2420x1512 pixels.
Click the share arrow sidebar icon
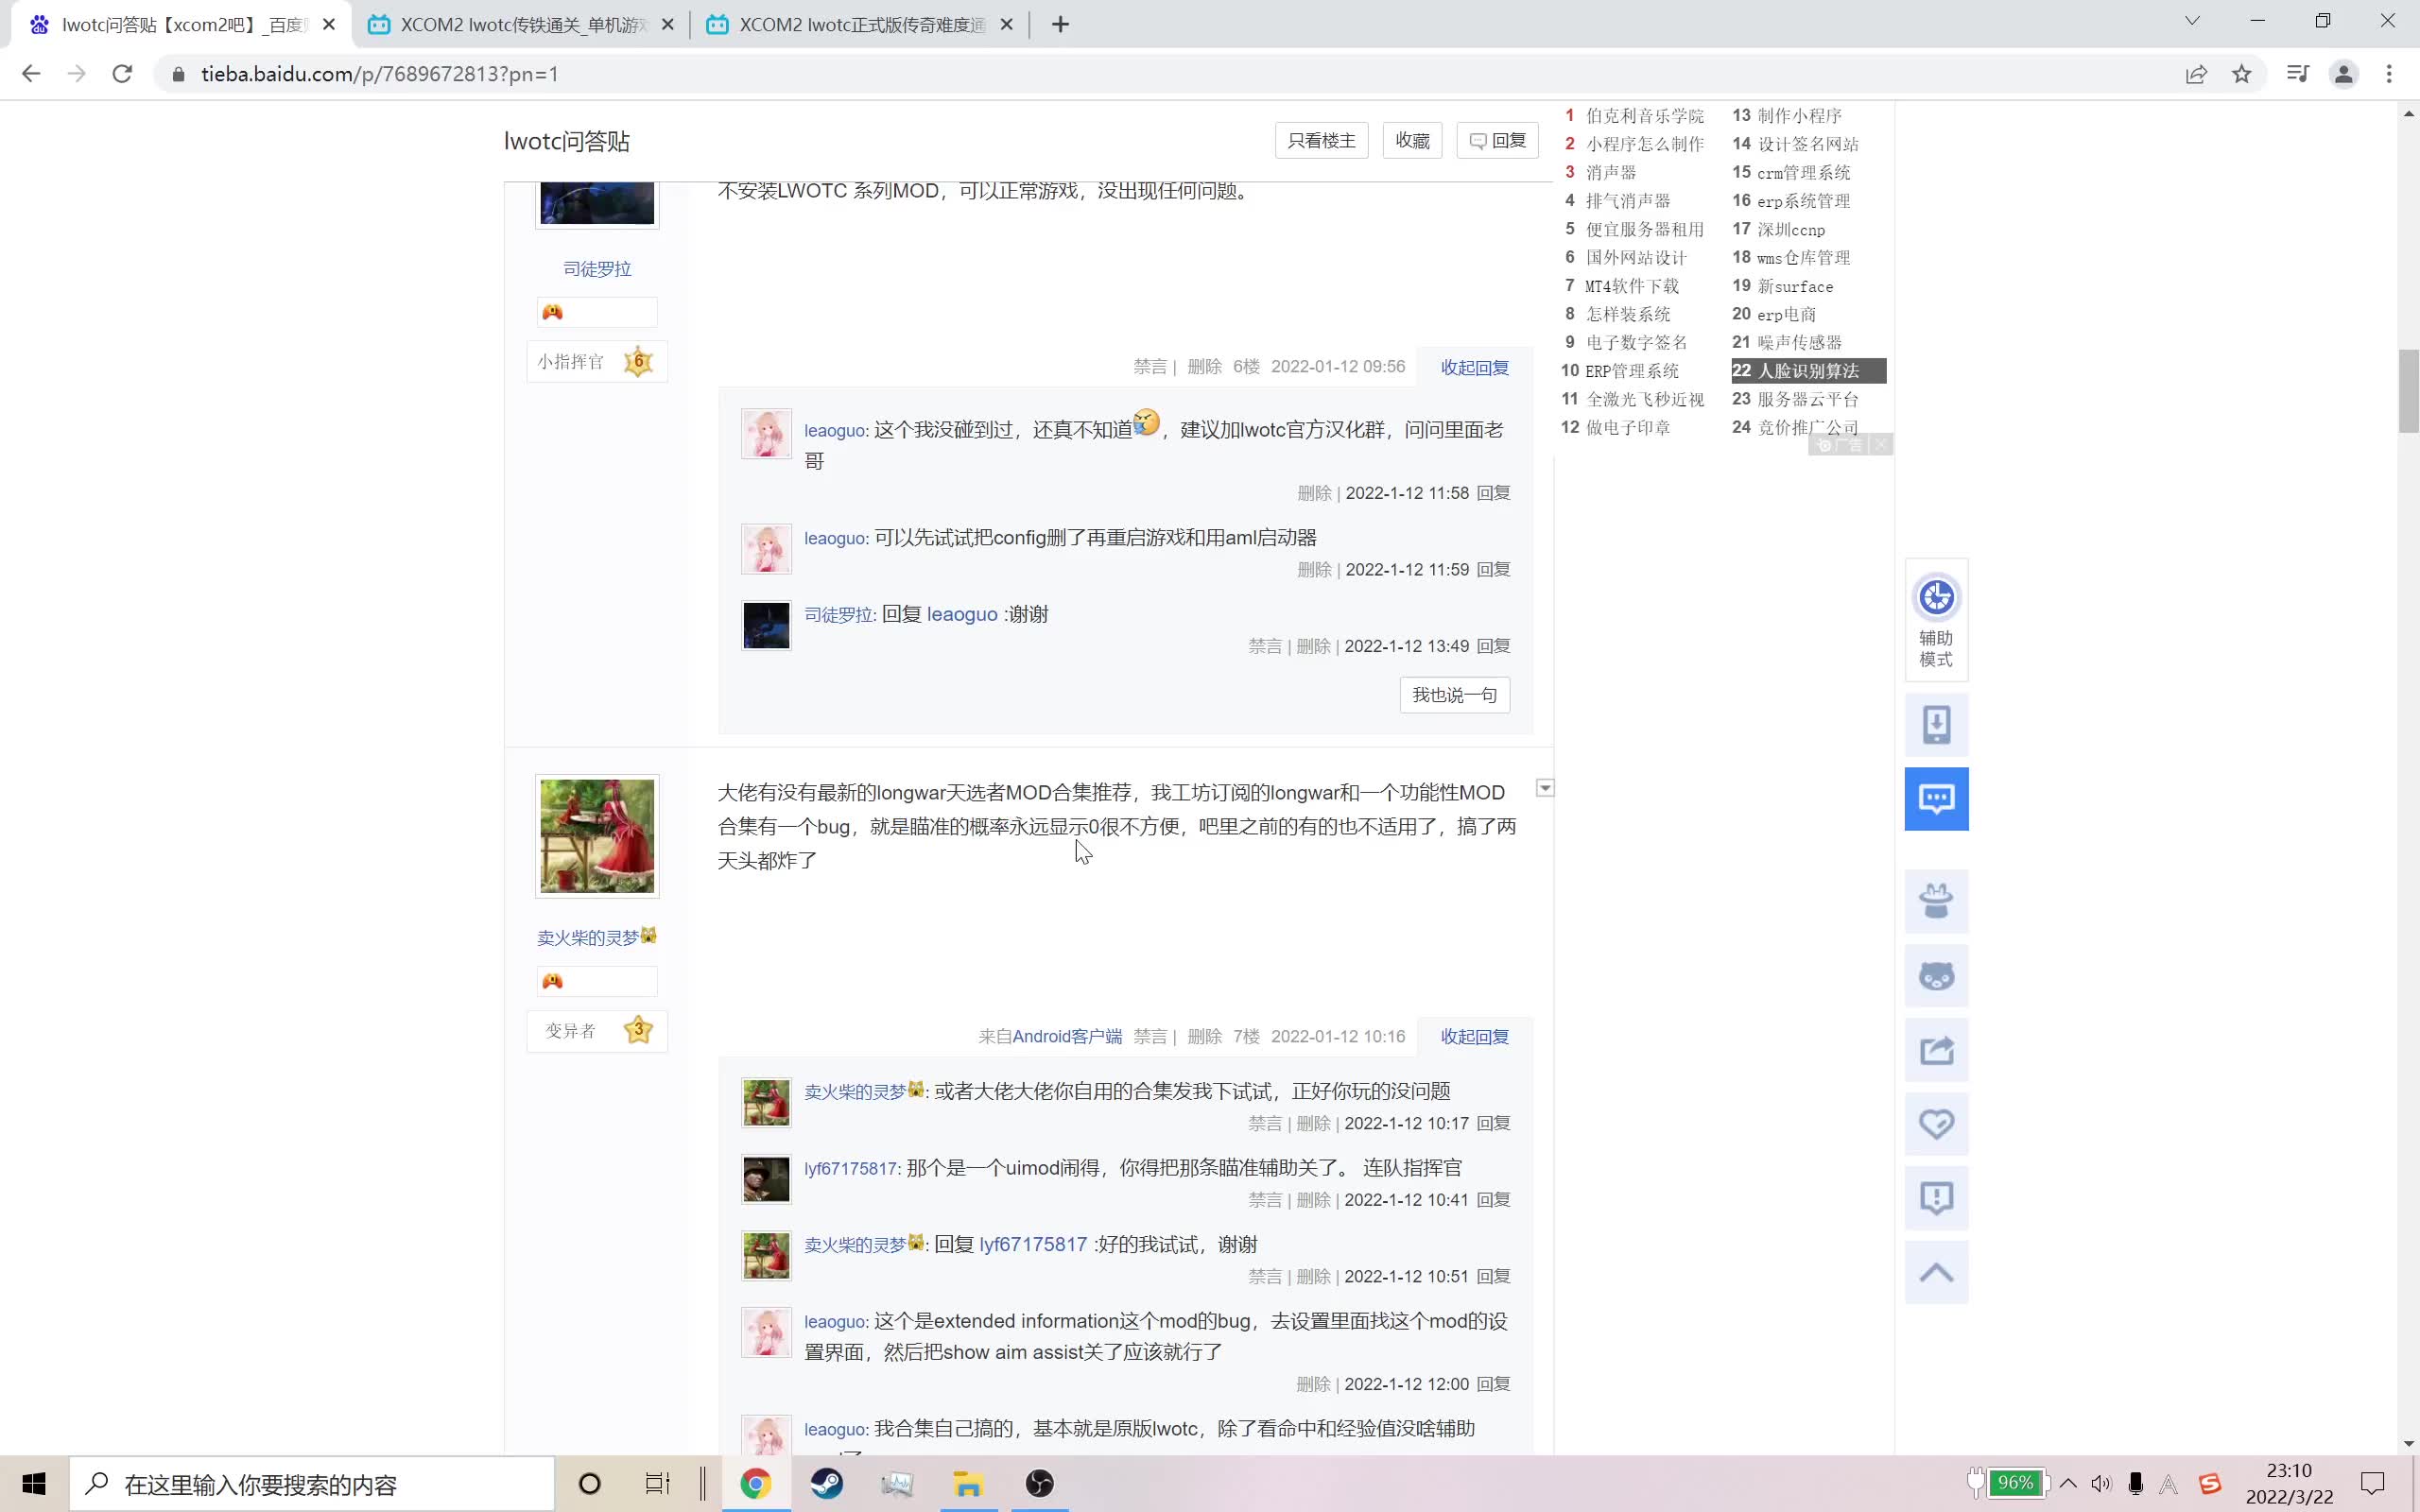click(x=1936, y=1050)
